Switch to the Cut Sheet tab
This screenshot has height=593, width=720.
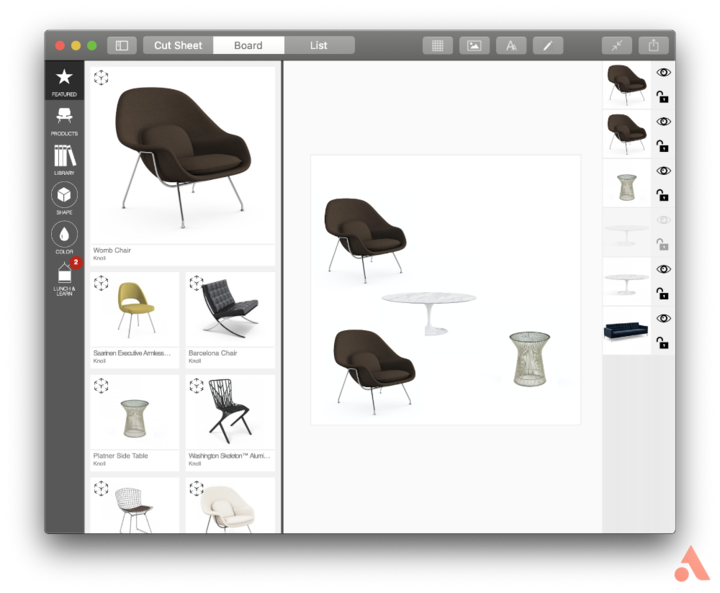pos(178,45)
